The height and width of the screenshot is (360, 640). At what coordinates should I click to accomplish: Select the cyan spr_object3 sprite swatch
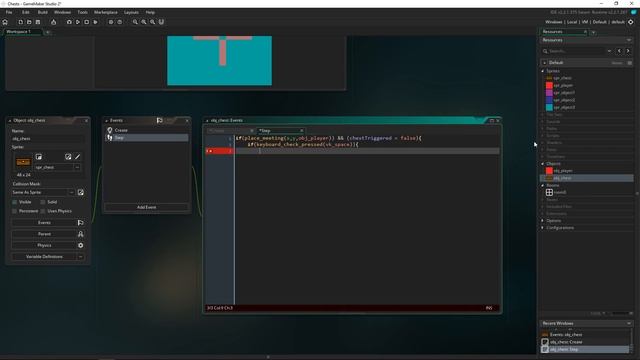(549, 107)
